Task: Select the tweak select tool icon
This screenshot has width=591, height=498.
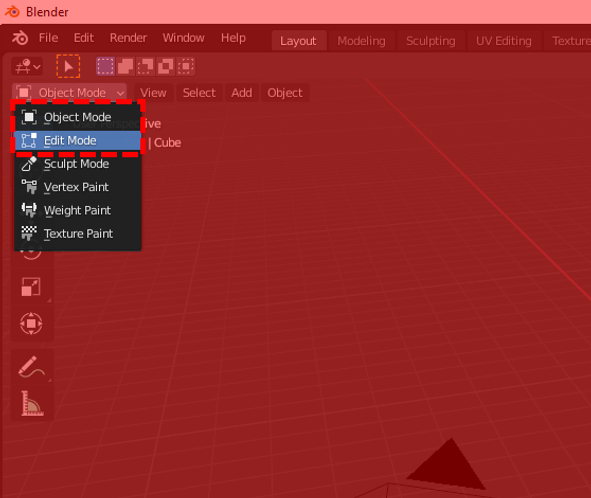Action: pos(68,66)
